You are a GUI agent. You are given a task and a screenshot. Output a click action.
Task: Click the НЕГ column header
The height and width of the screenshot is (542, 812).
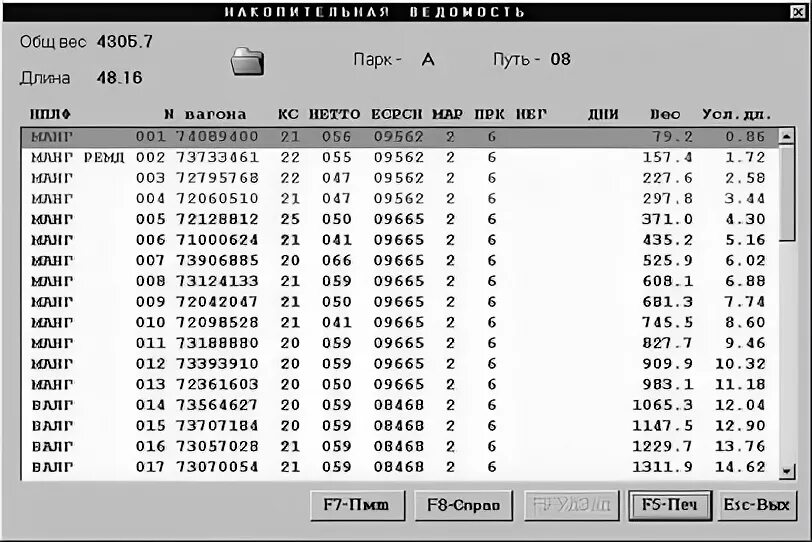tap(531, 114)
